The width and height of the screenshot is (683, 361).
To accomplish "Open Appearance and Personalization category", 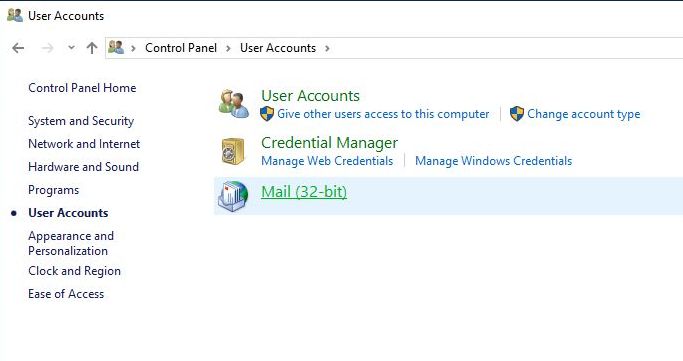I will [71, 243].
